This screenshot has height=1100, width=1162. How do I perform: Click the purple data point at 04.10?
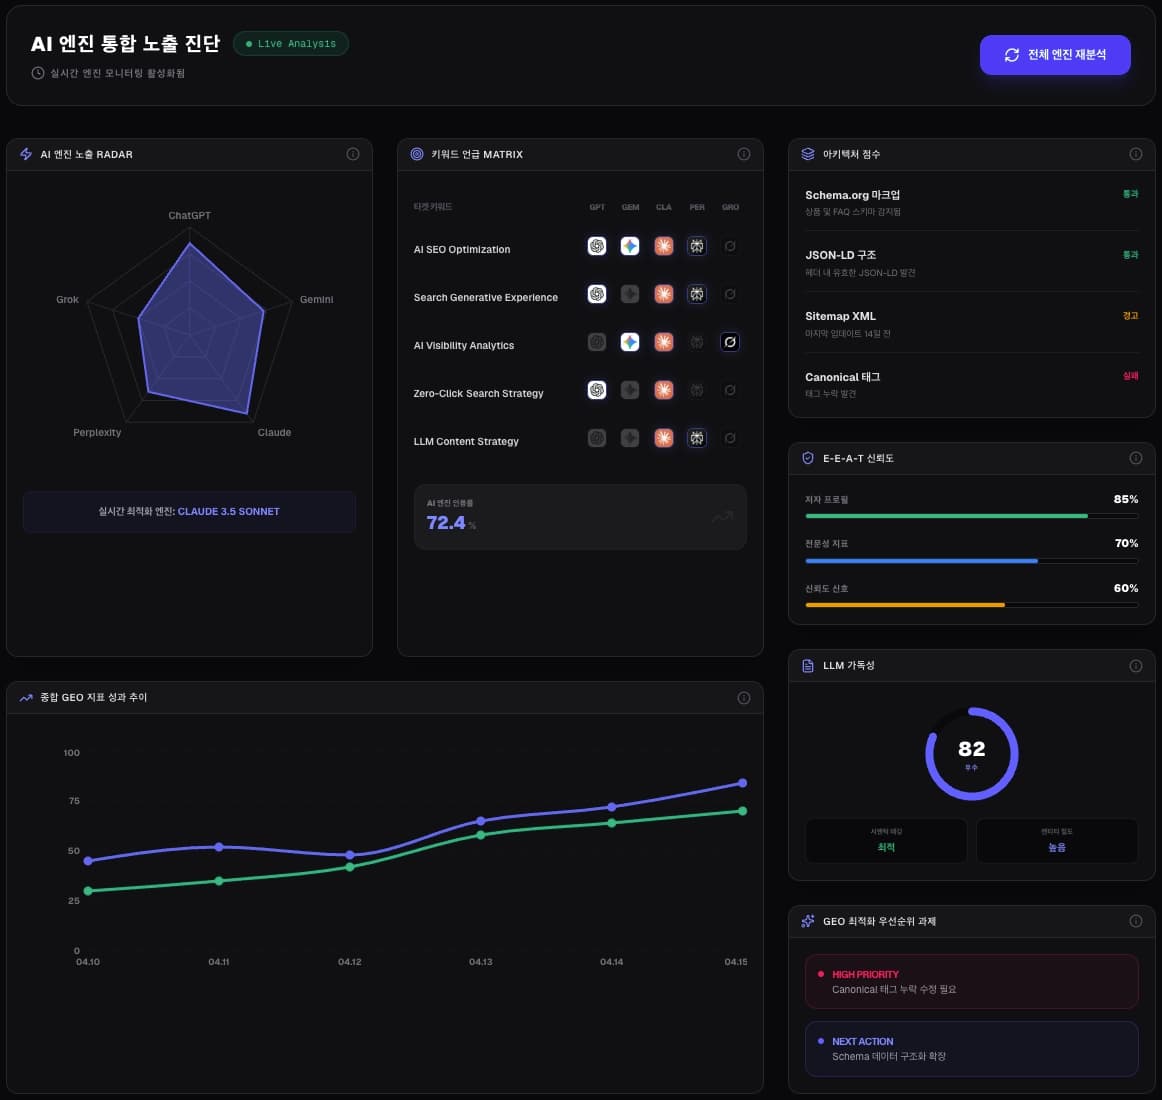(x=88, y=861)
